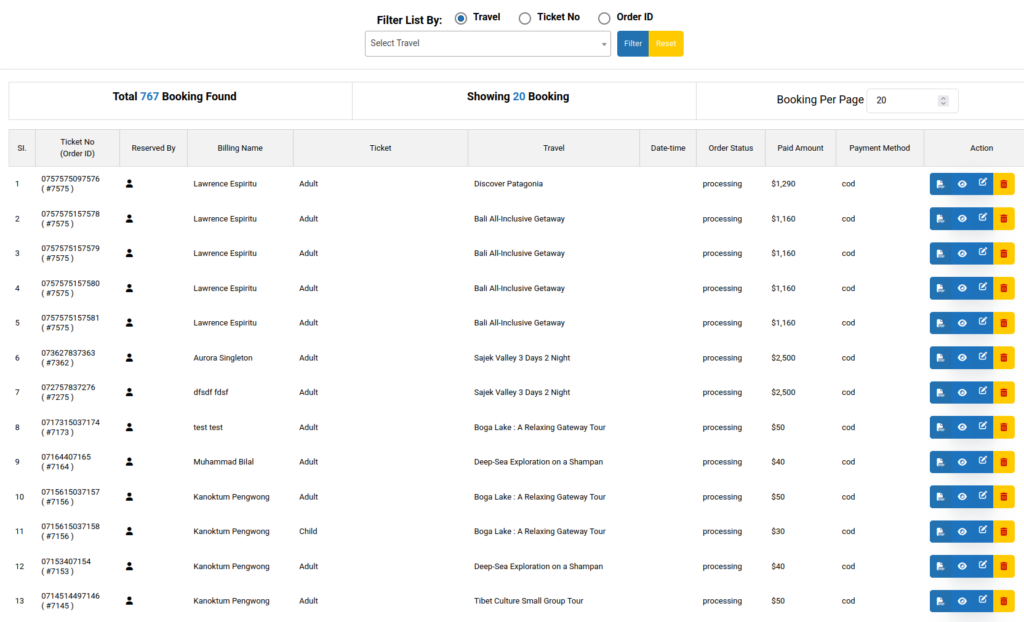Delete the booking with ticket 0757575157581
Image resolution: width=1024 pixels, height=622 pixels.
pos(1004,323)
